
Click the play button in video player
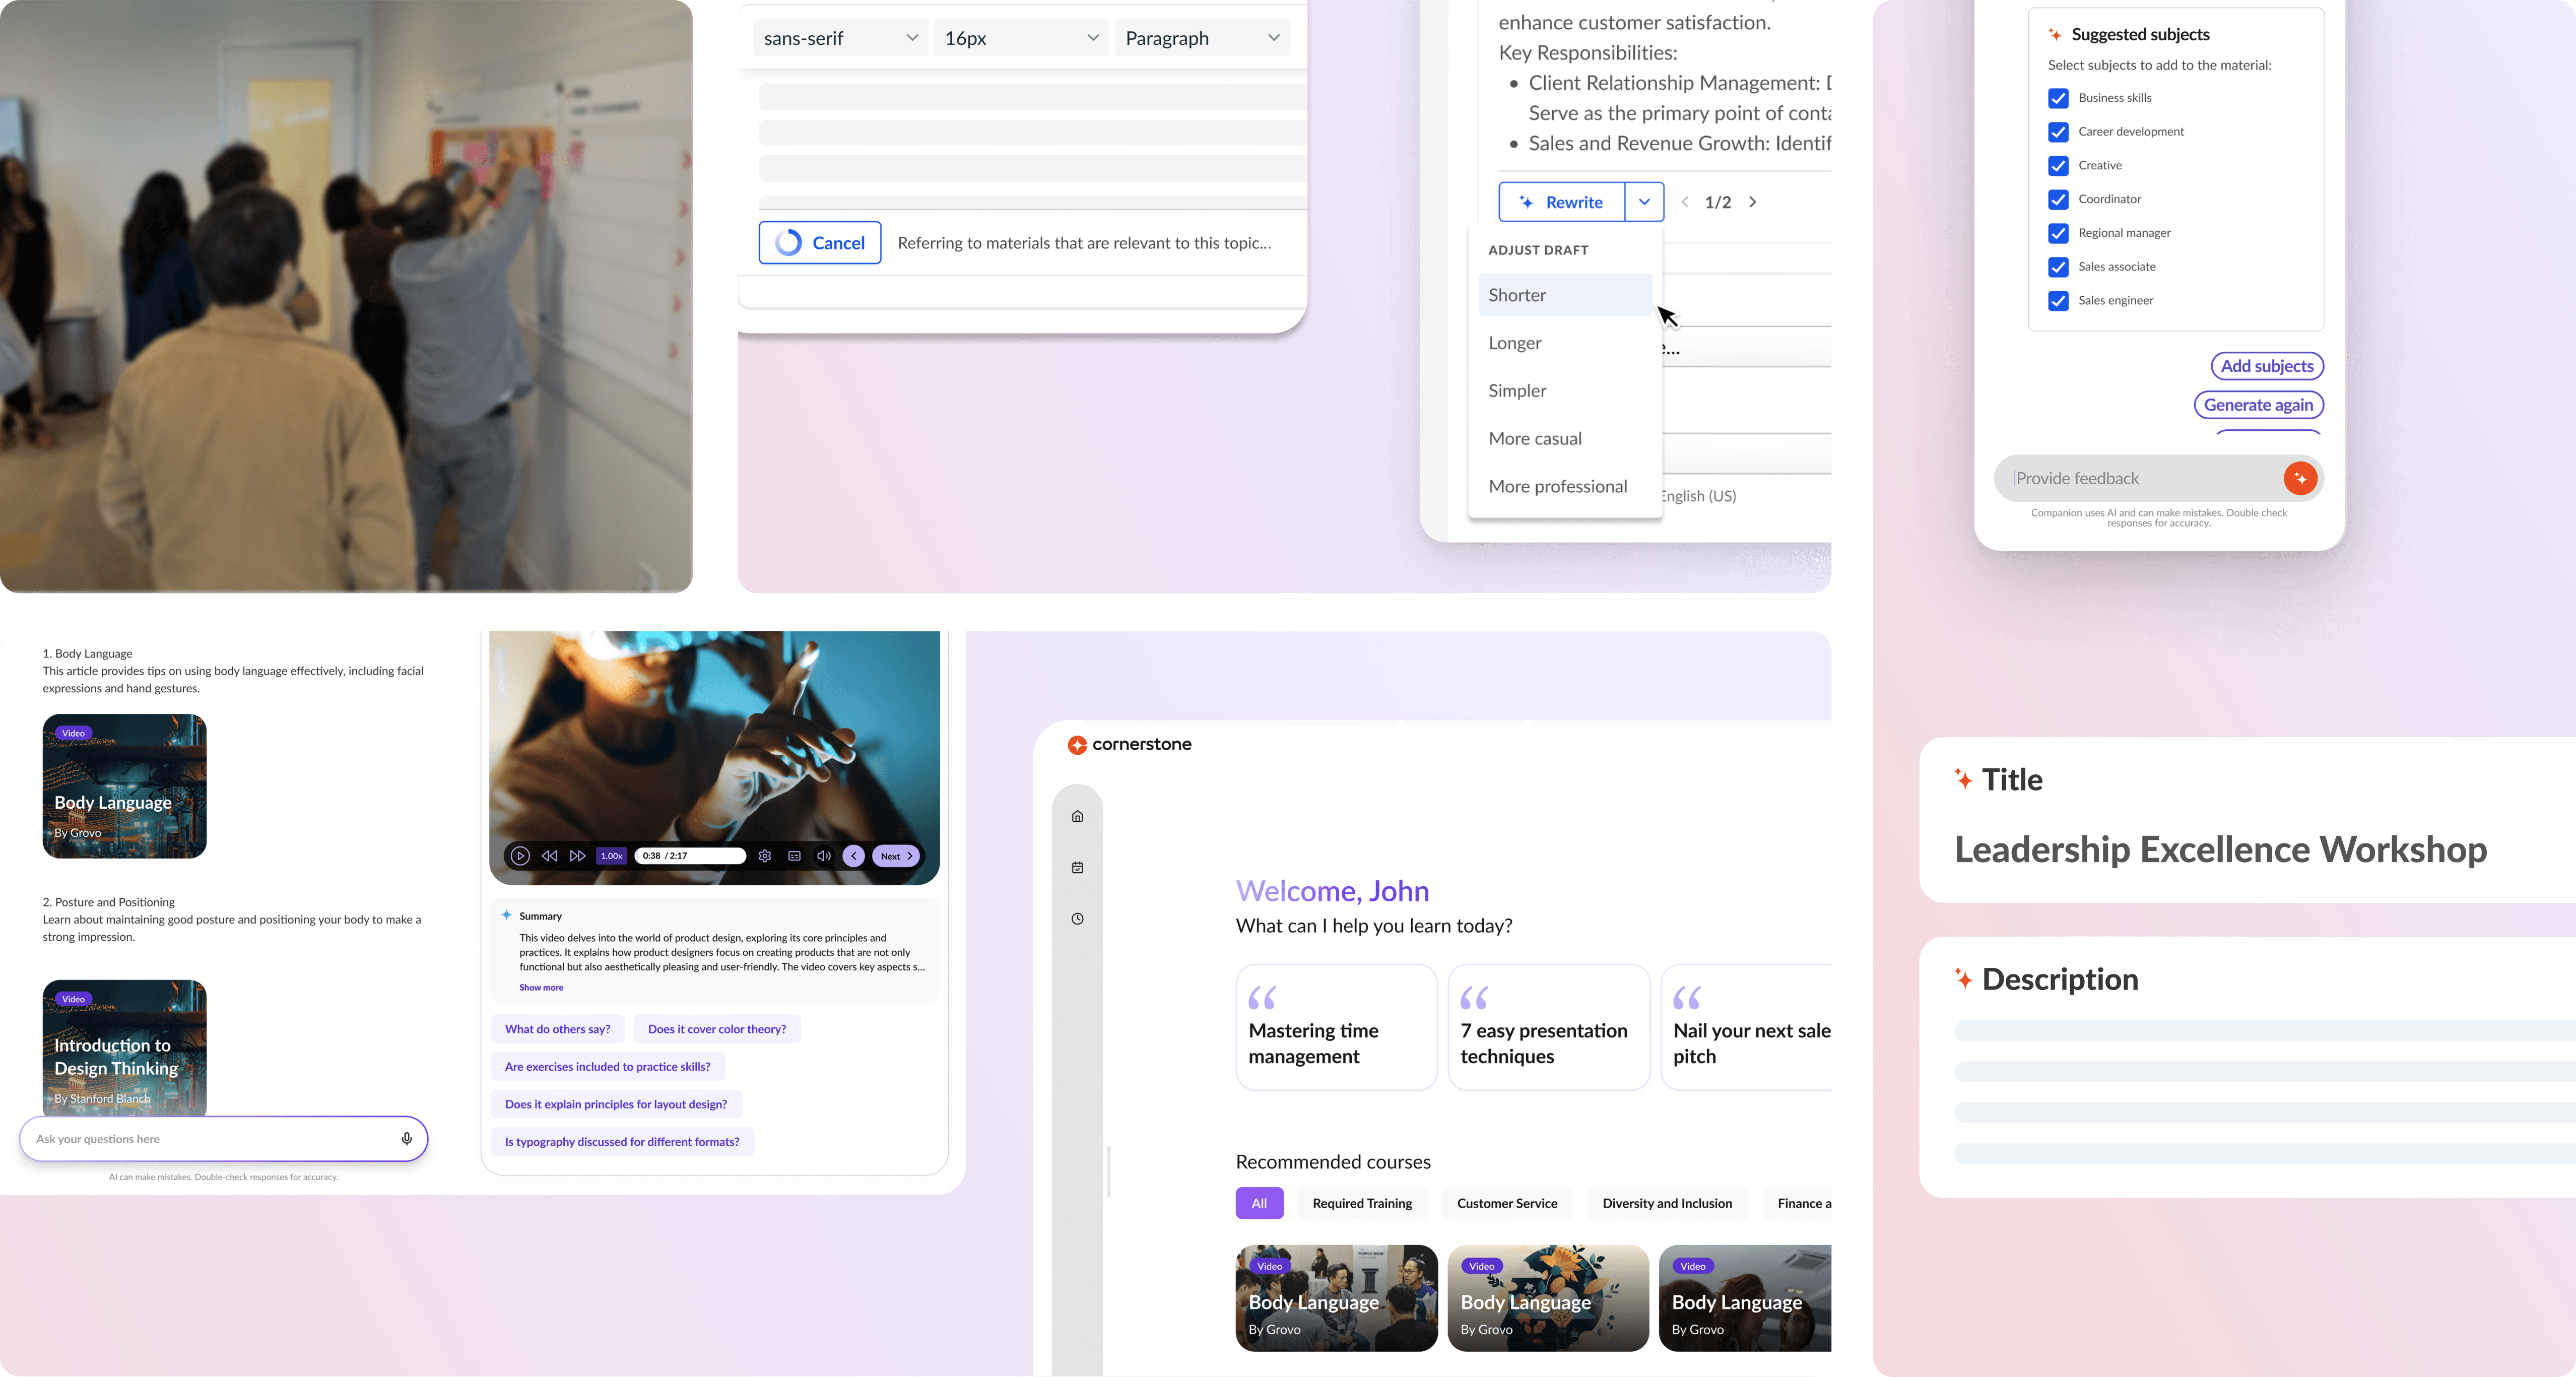520,856
